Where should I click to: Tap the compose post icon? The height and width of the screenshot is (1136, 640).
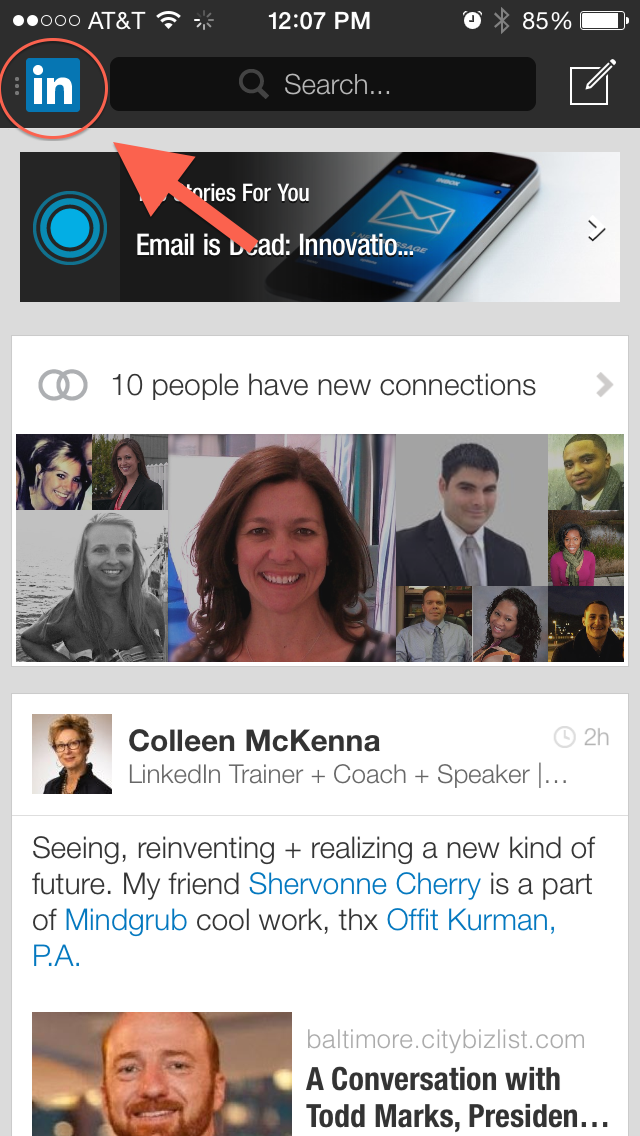coord(593,83)
